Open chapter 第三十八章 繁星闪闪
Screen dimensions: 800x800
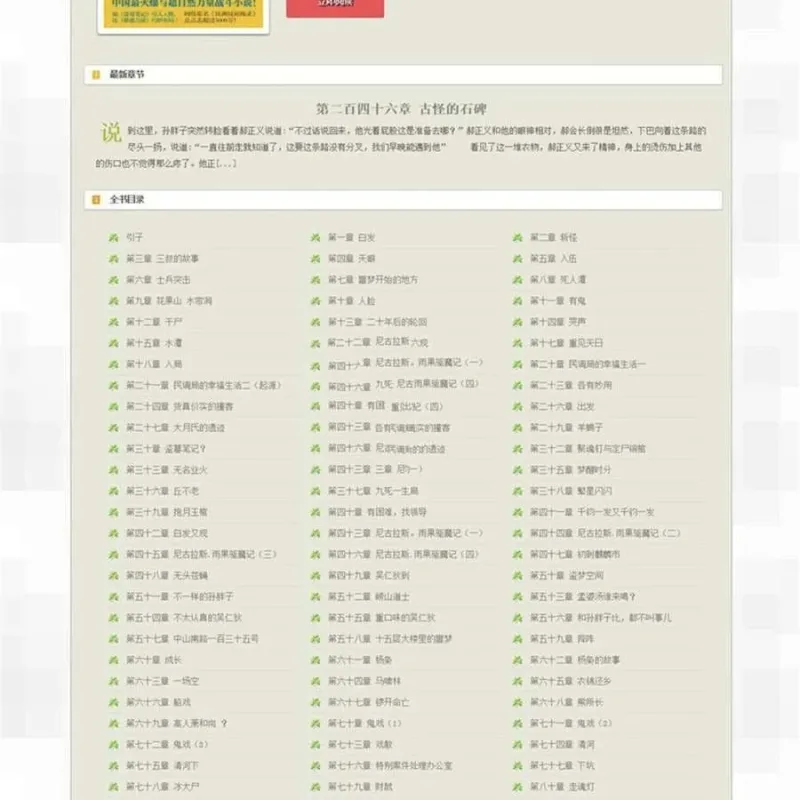pyautogui.click(x=571, y=491)
